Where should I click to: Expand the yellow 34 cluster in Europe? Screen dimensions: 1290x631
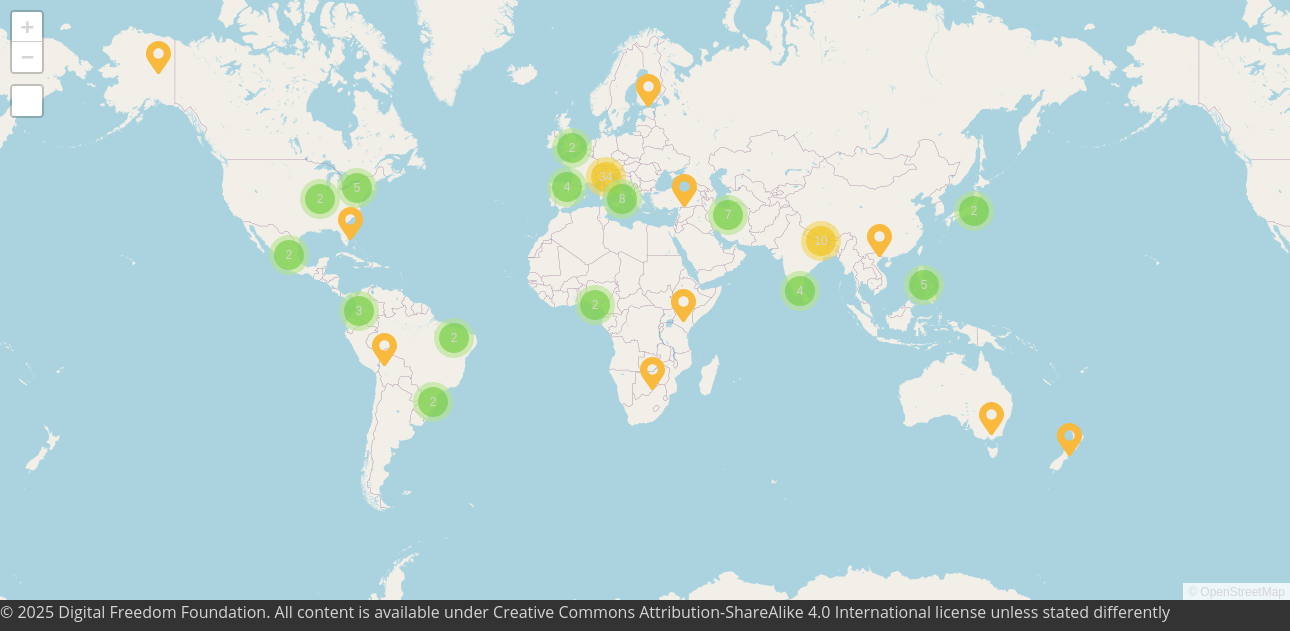605,177
